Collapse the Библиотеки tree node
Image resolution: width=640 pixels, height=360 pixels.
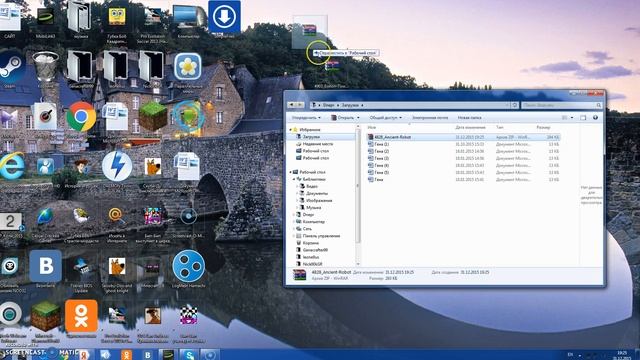pyautogui.click(x=294, y=179)
